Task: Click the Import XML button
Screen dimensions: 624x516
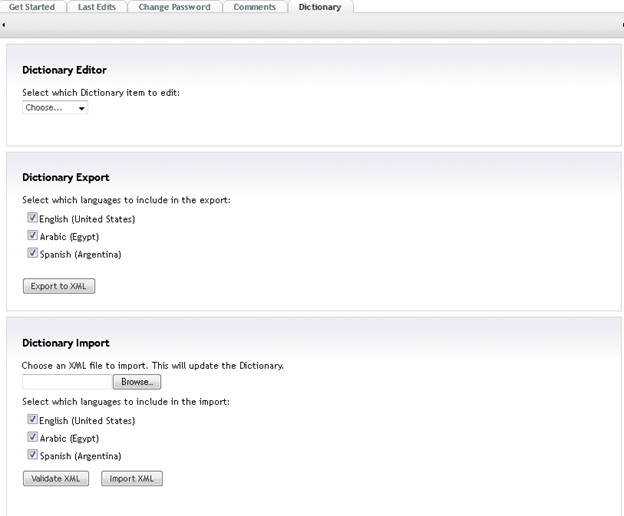Action: 131,479
